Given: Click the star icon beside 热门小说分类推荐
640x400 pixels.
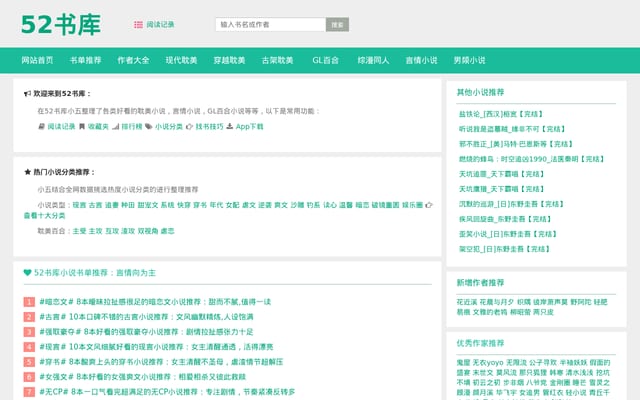Looking at the screenshot, I should coord(27,172).
